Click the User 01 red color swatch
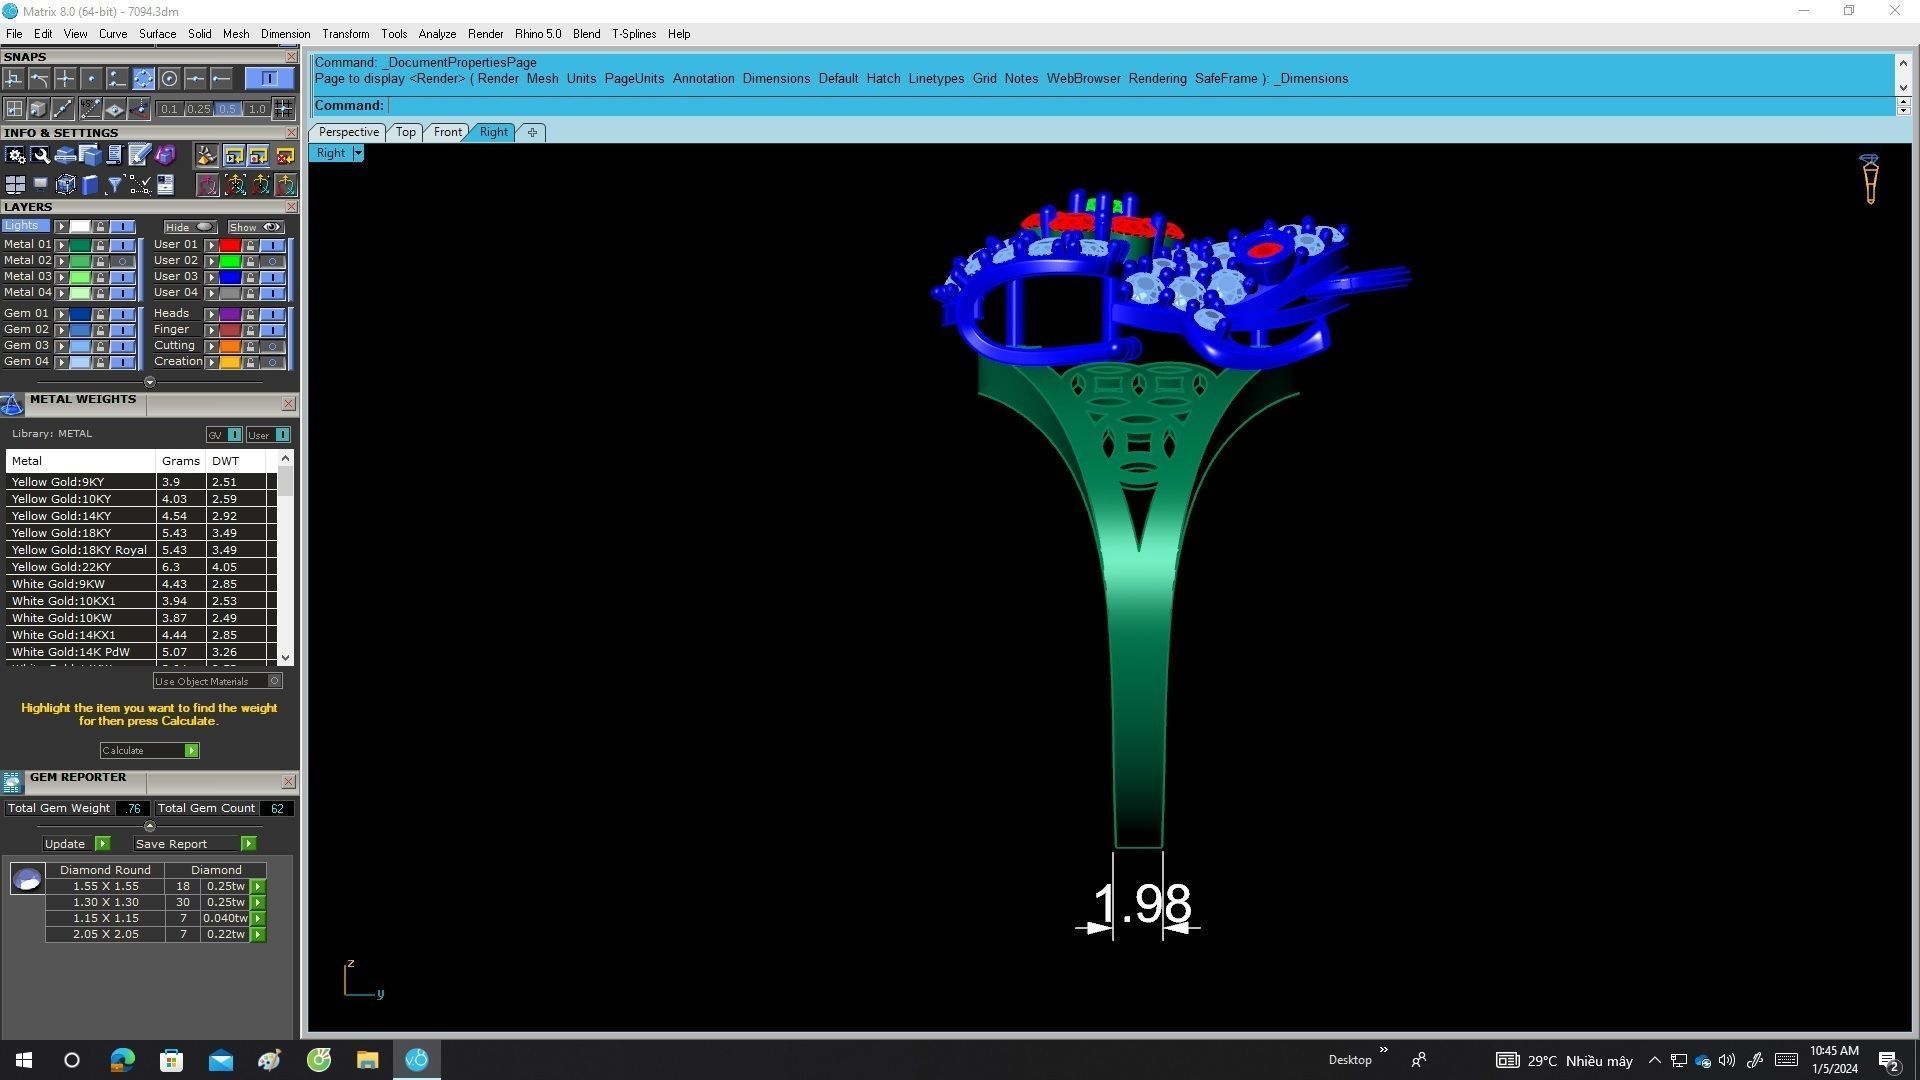The height and width of the screenshot is (1080, 1920). (230, 245)
